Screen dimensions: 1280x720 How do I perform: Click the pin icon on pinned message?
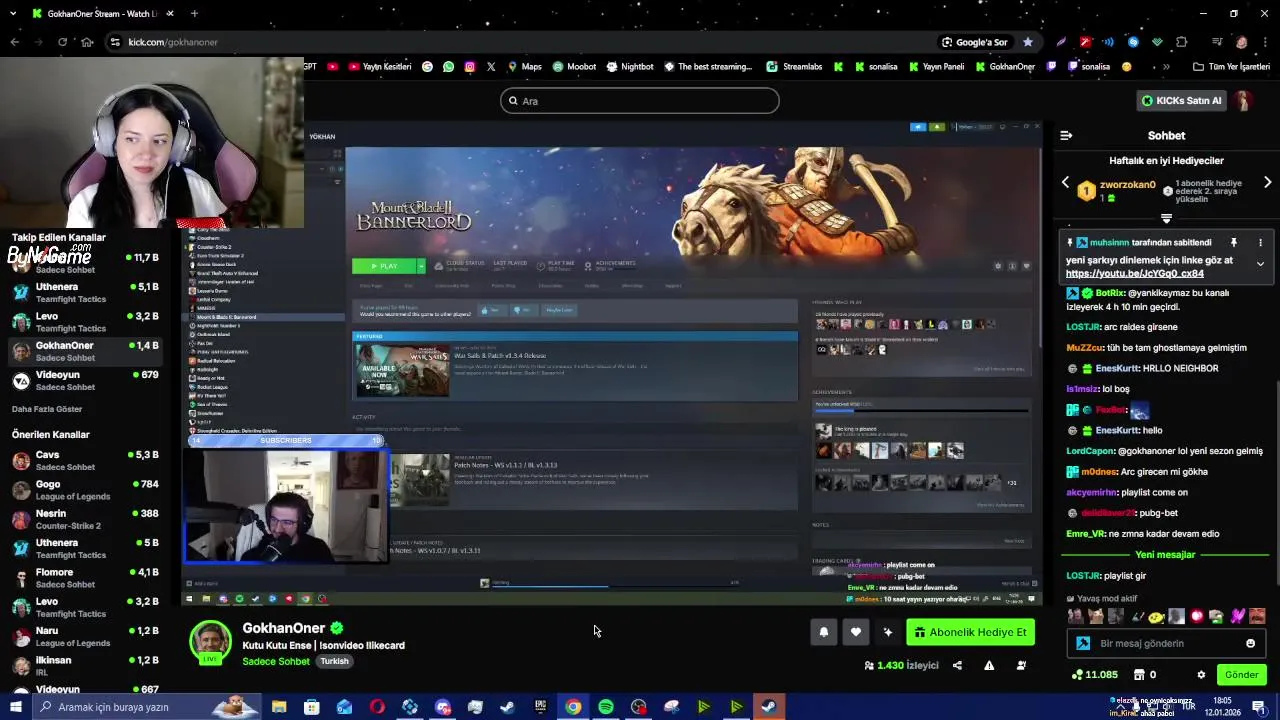click(x=1233, y=243)
